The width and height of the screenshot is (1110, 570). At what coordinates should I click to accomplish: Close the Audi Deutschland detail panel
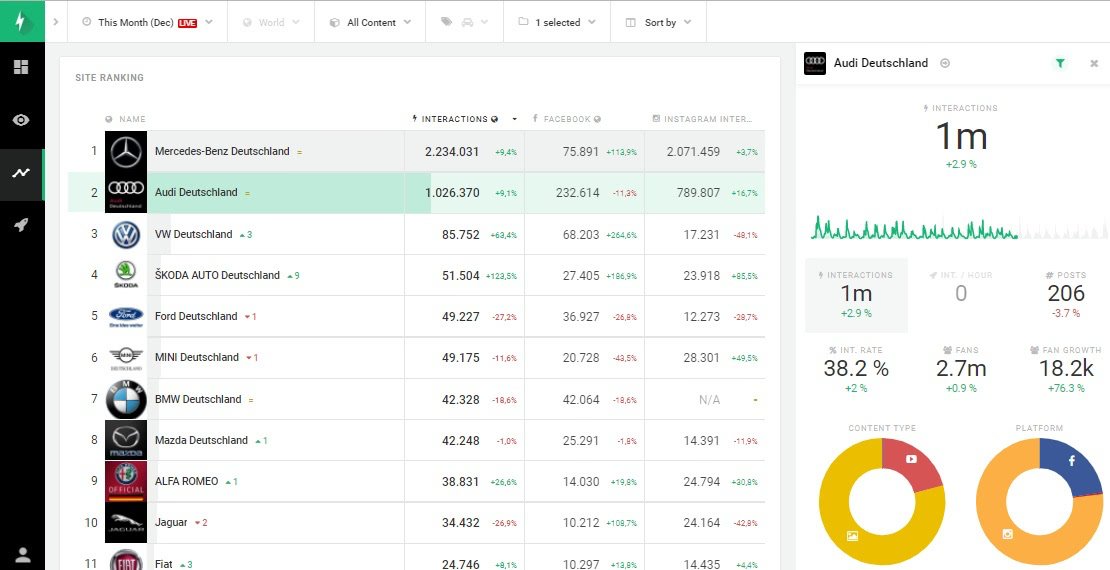coord(1094,63)
